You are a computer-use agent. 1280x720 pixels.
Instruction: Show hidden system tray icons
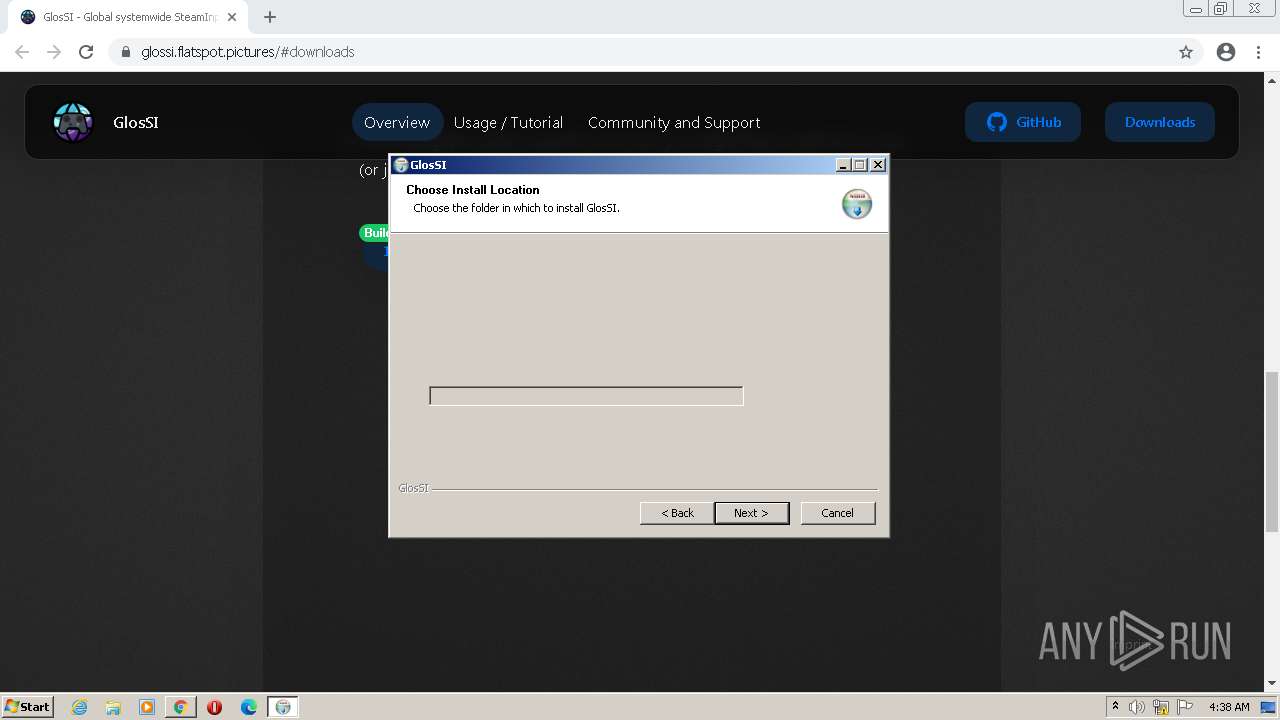(1115, 706)
